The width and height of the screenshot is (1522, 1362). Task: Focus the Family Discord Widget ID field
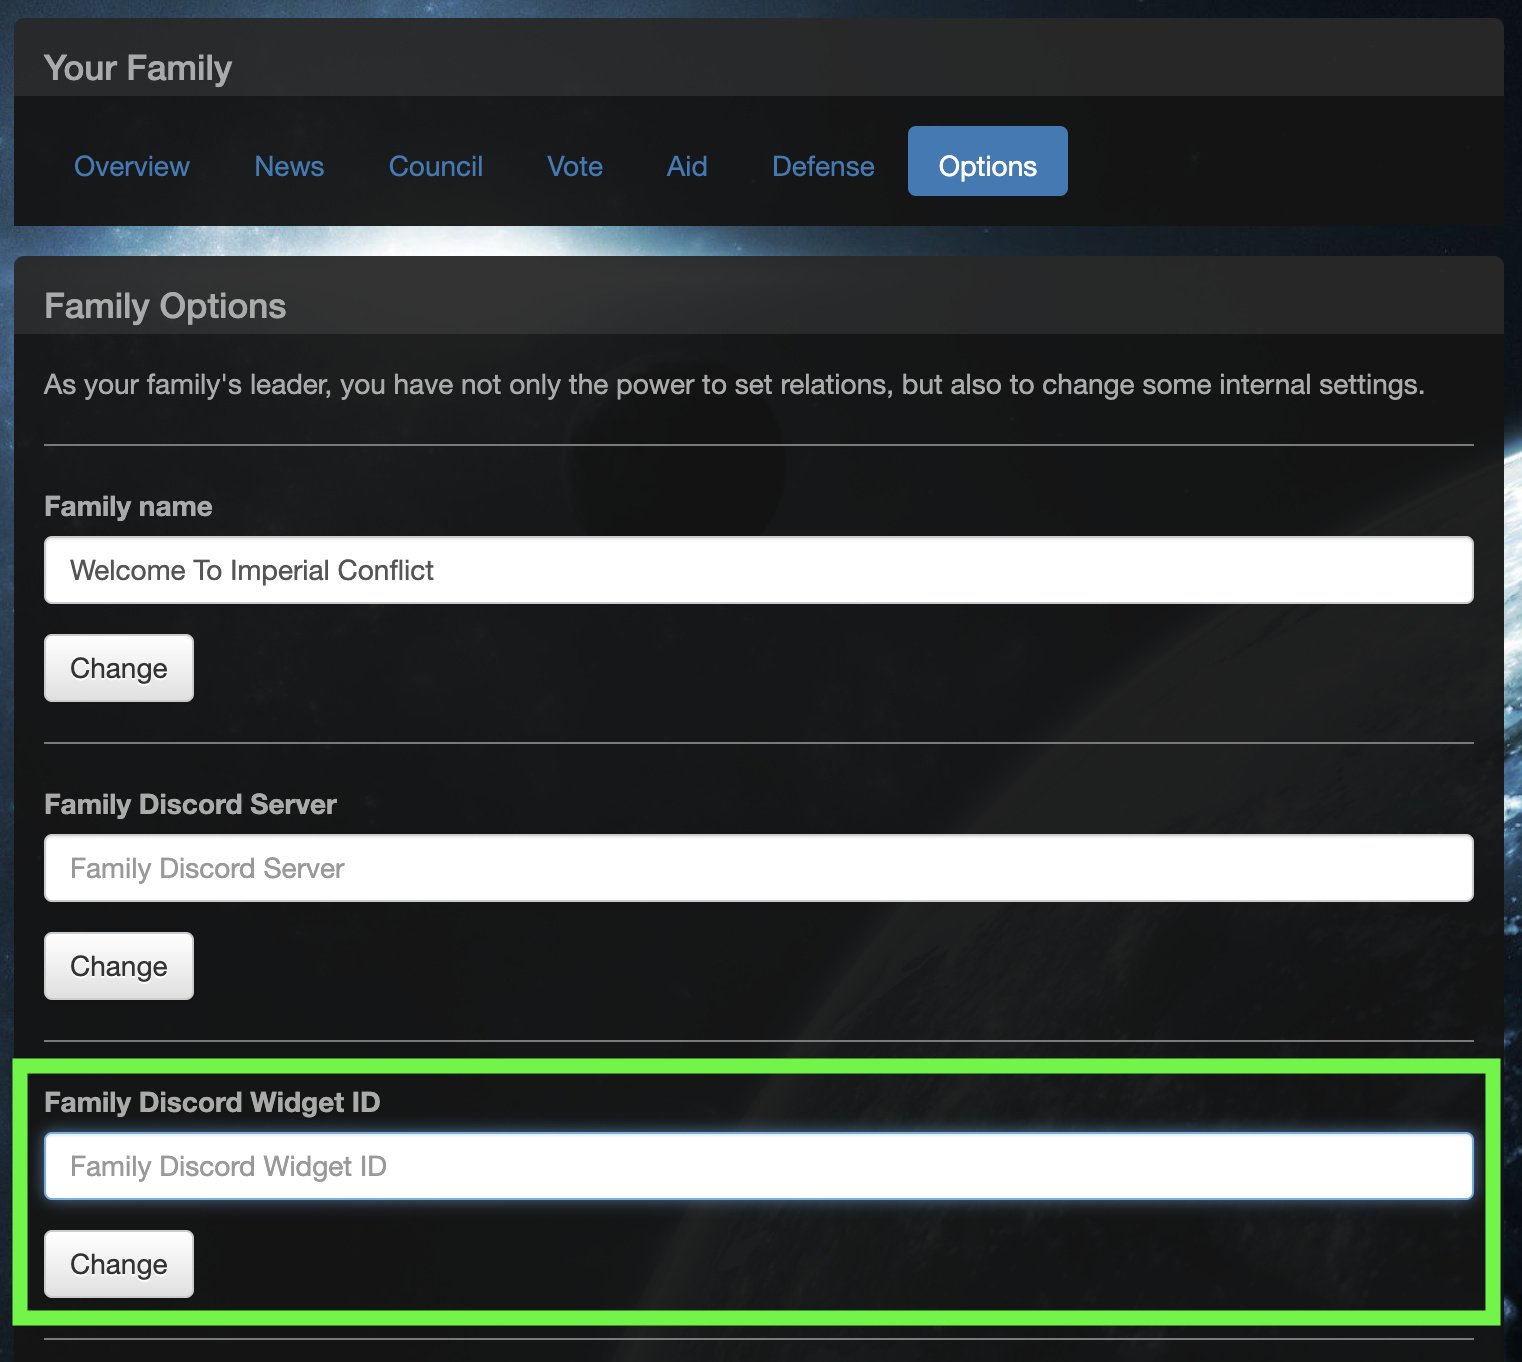coord(759,1166)
